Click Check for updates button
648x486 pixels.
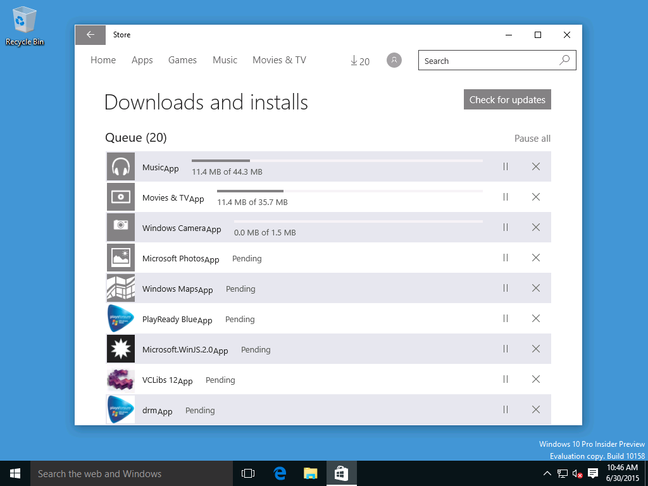tap(507, 100)
